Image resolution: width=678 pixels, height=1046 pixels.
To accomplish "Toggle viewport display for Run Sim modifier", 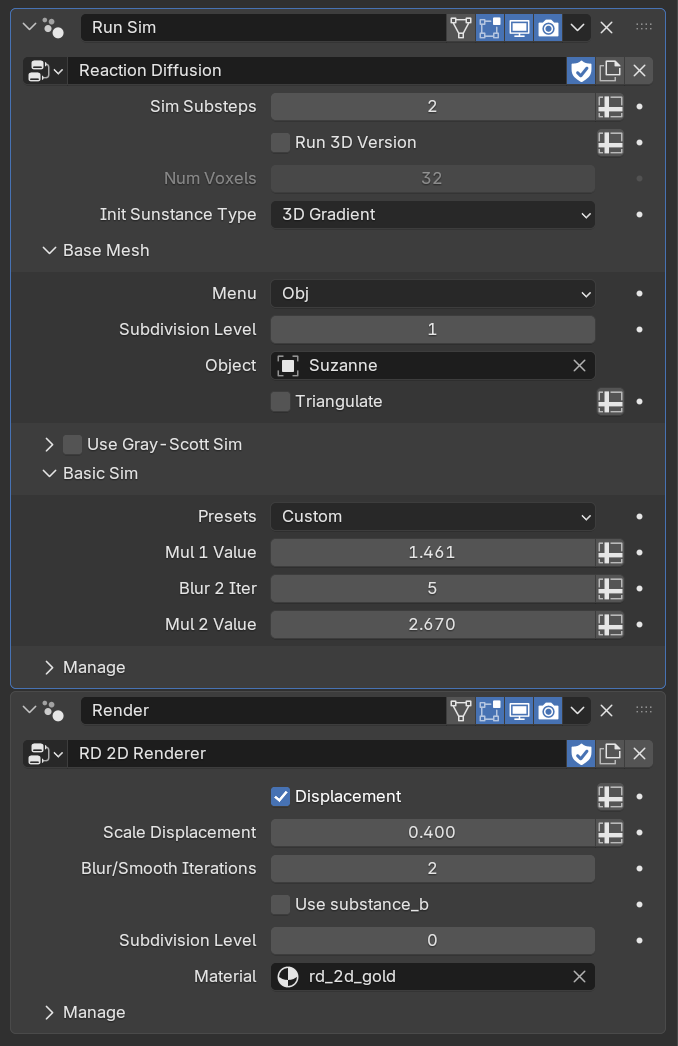I will coord(519,27).
